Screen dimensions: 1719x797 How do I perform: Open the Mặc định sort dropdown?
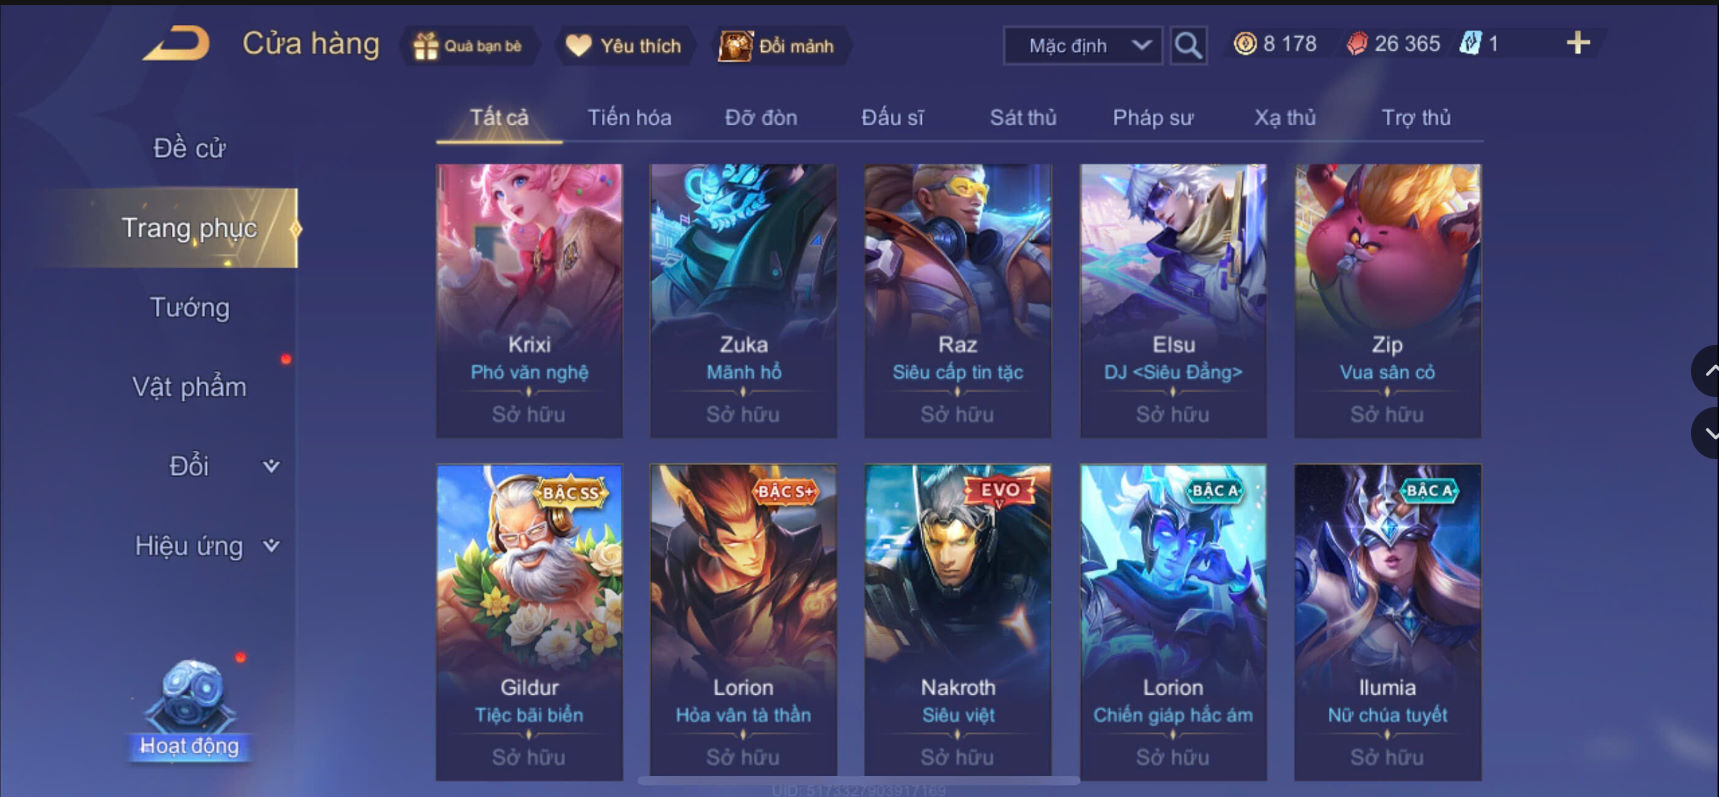pyautogui.click(x=1083, y=45)
